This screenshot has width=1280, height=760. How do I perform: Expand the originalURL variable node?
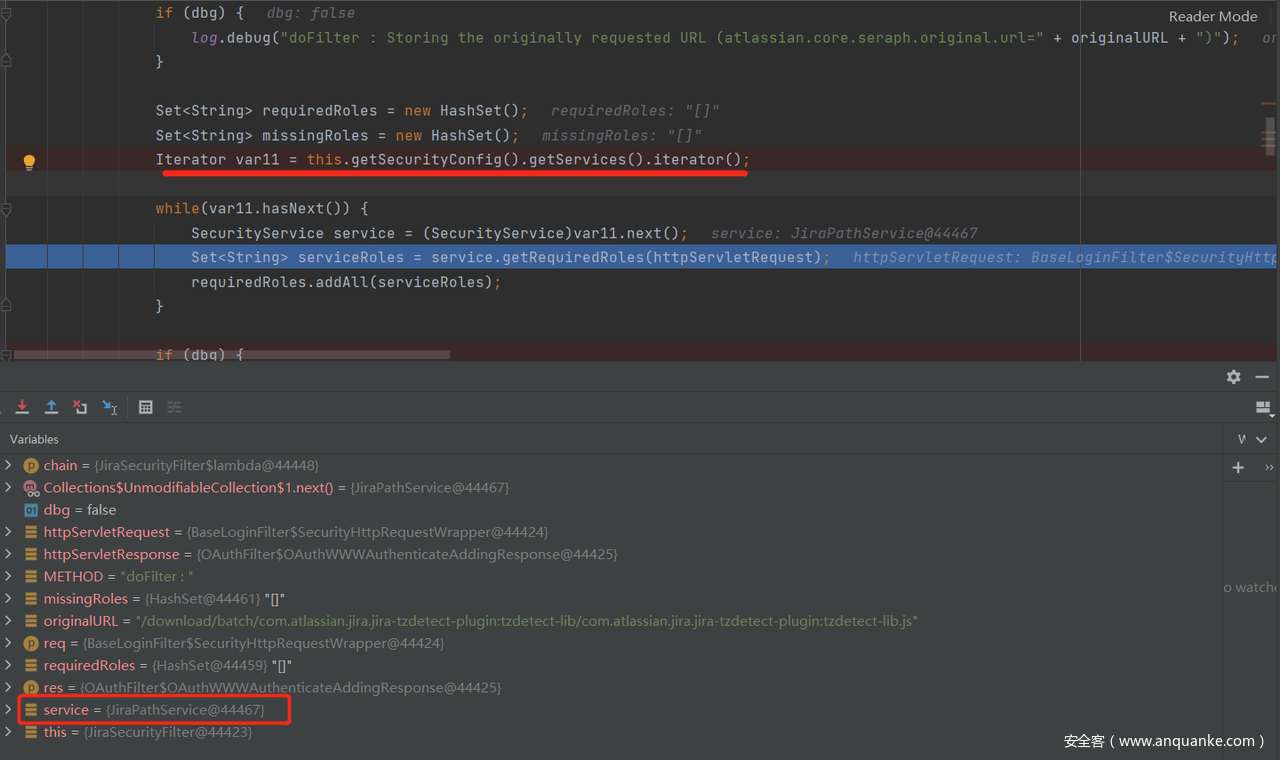pyautogui.click(x=8, y=621)
